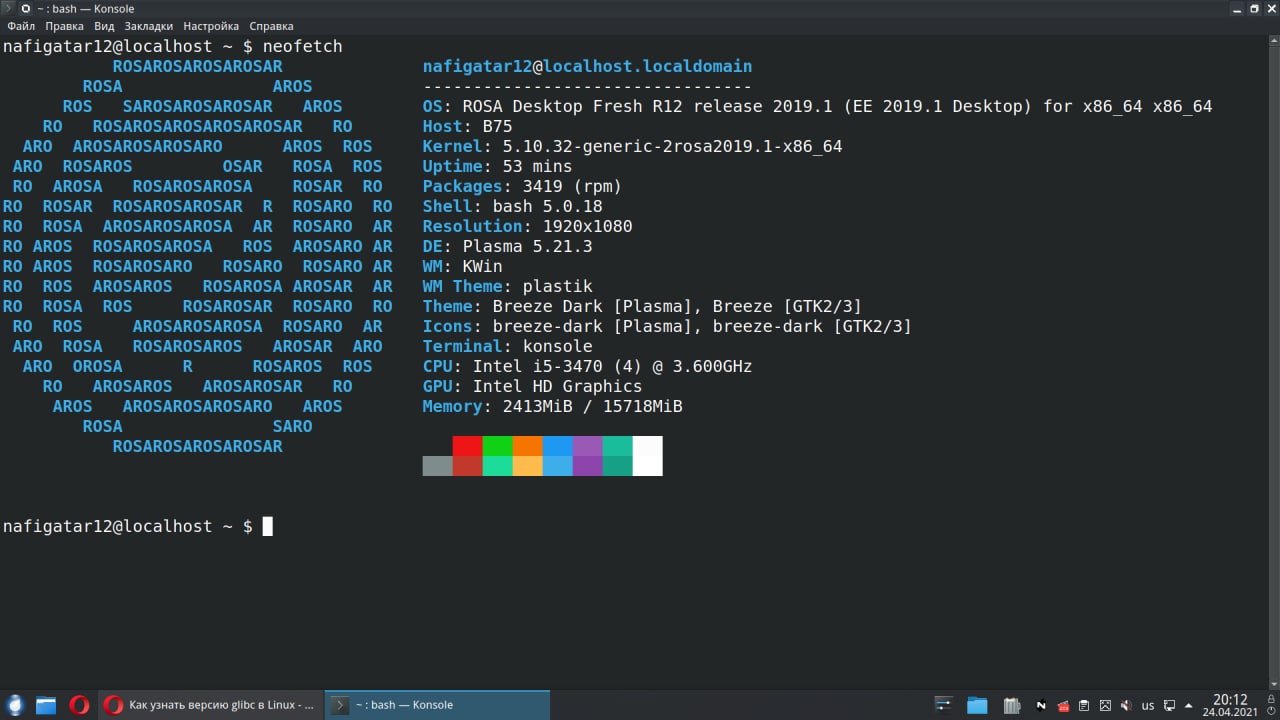Open the ROSA application launcher

pyautogui.click(x=15, y=705)
